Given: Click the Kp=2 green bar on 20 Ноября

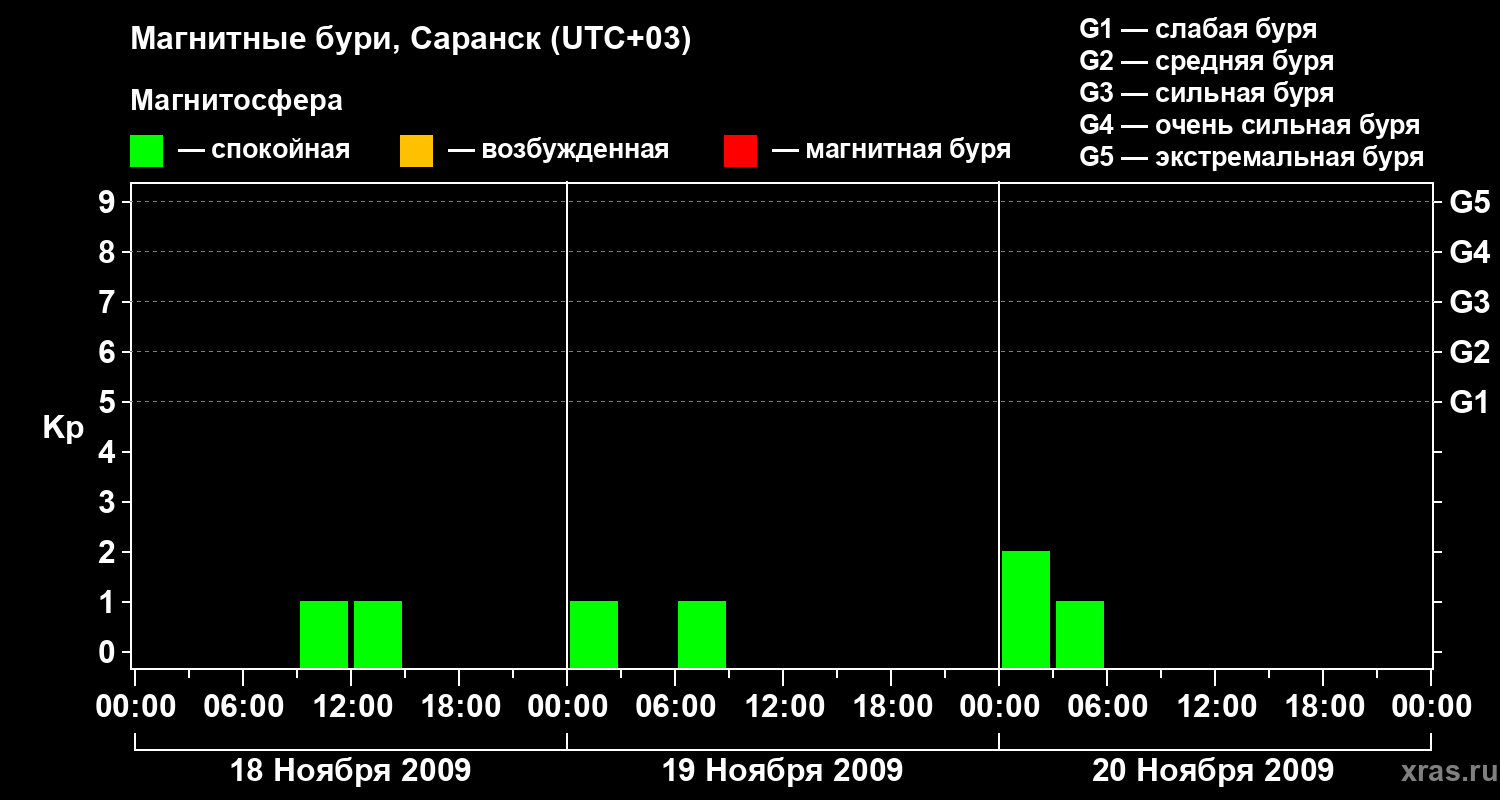Looking at the screenshot, I should coord(1026,609).
